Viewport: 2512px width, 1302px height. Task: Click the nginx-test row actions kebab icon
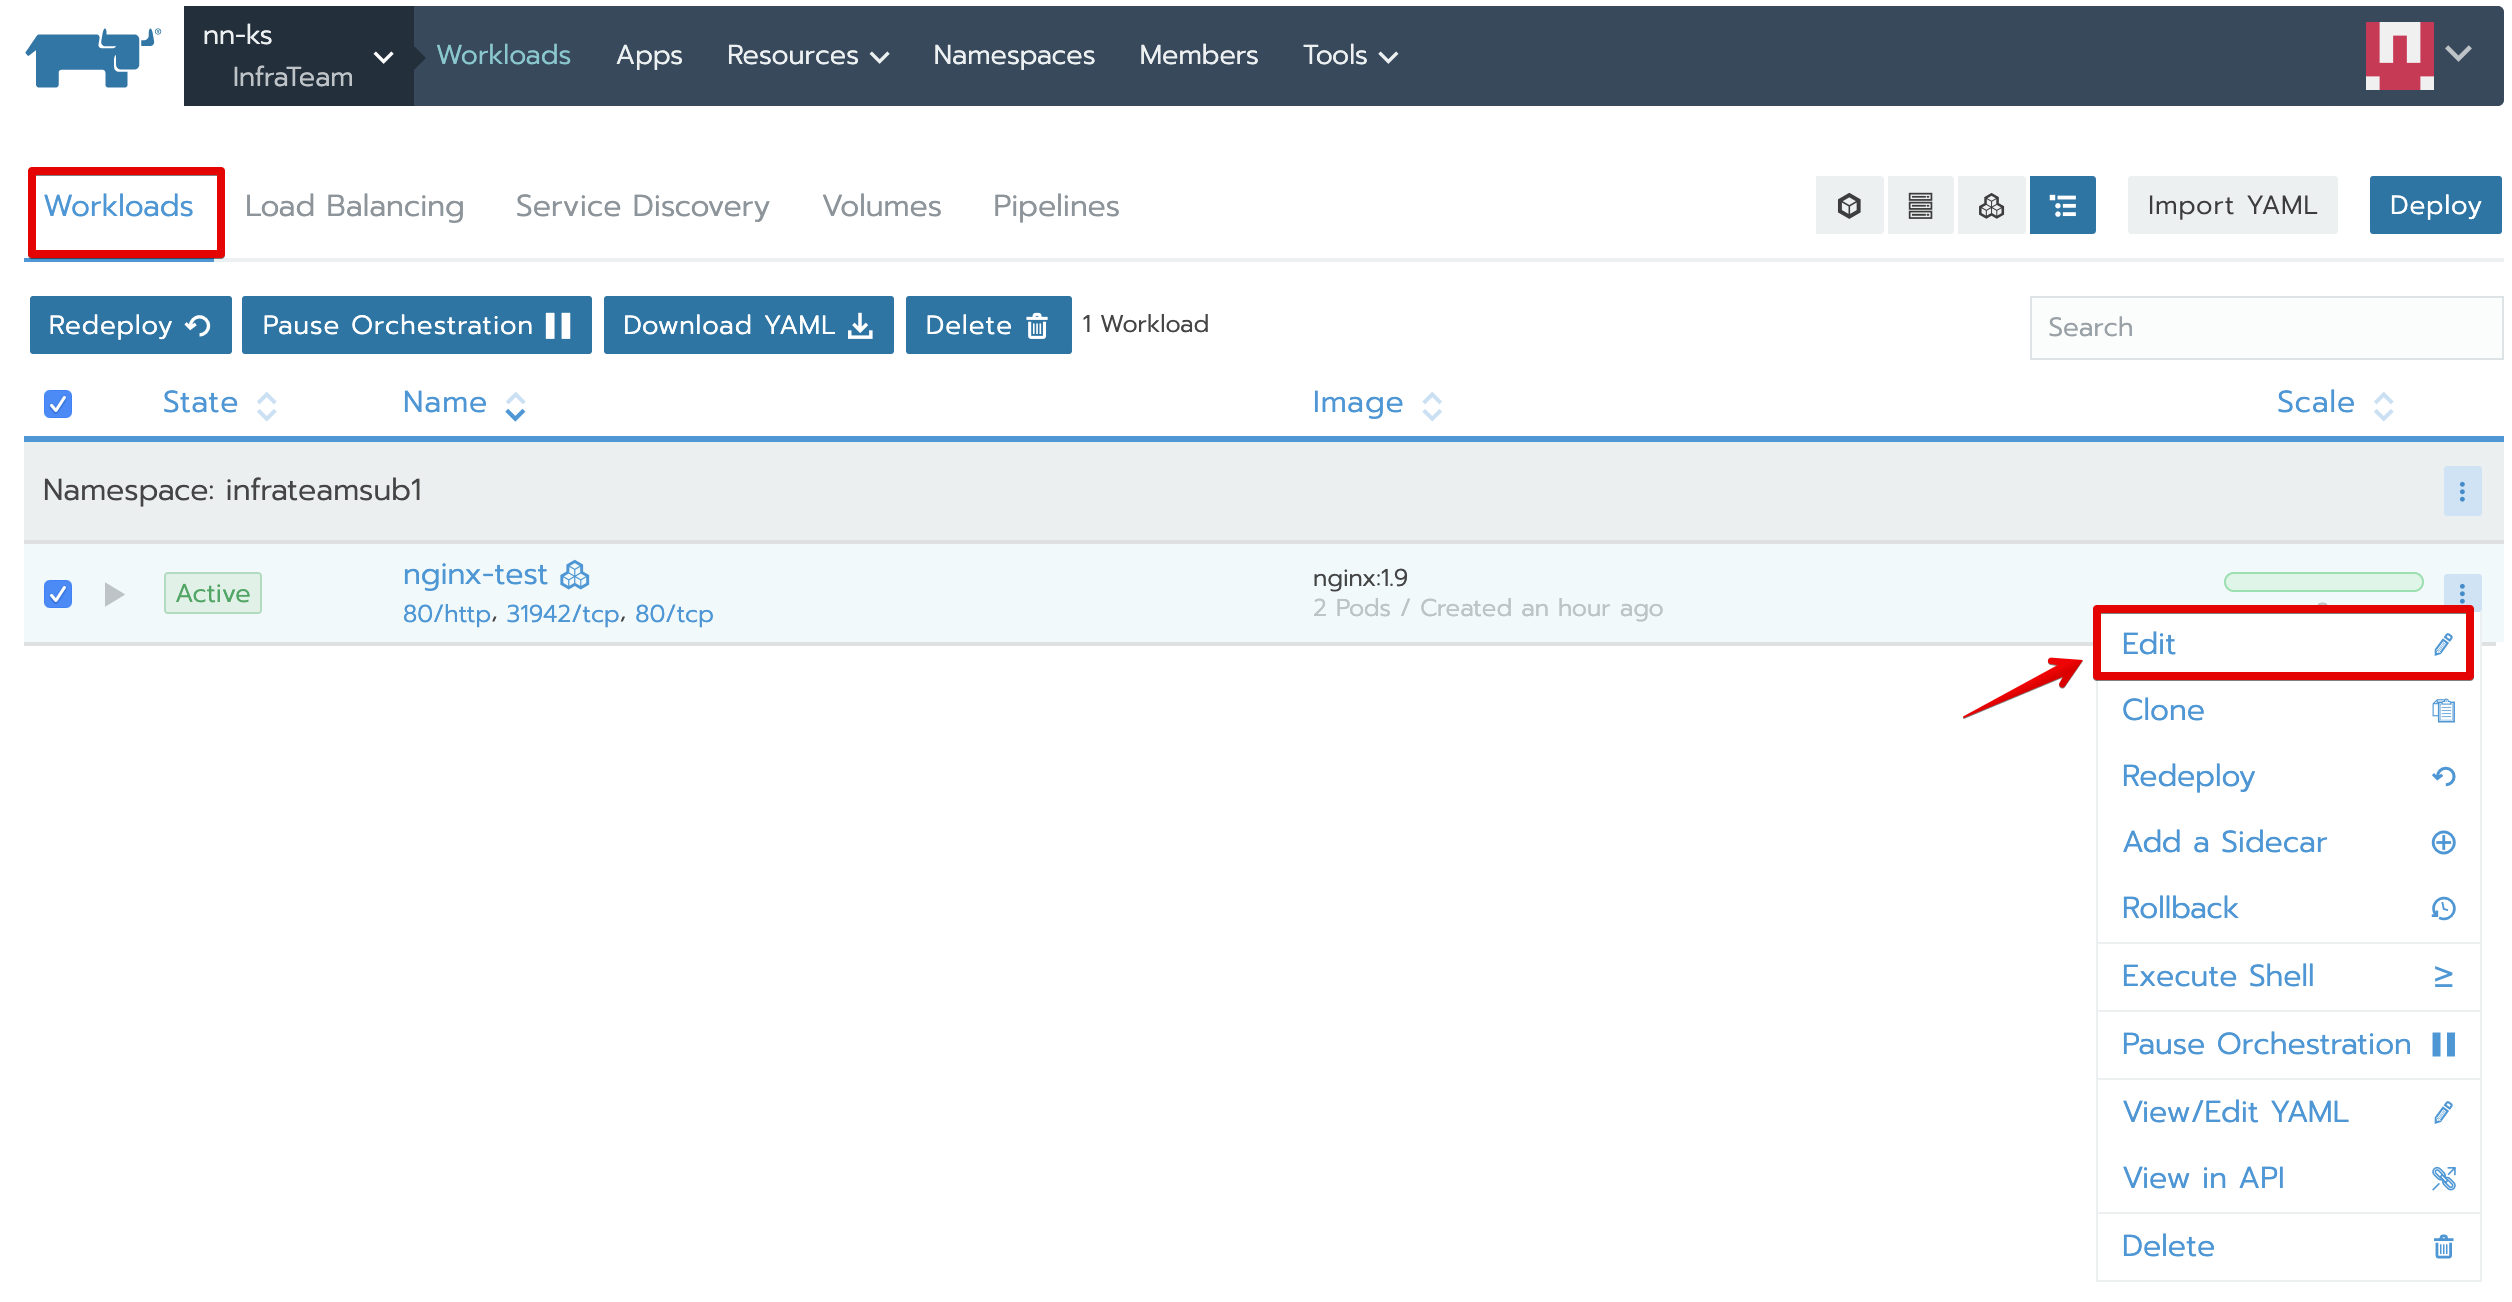pyautogui.click(x=2461, y=591)
